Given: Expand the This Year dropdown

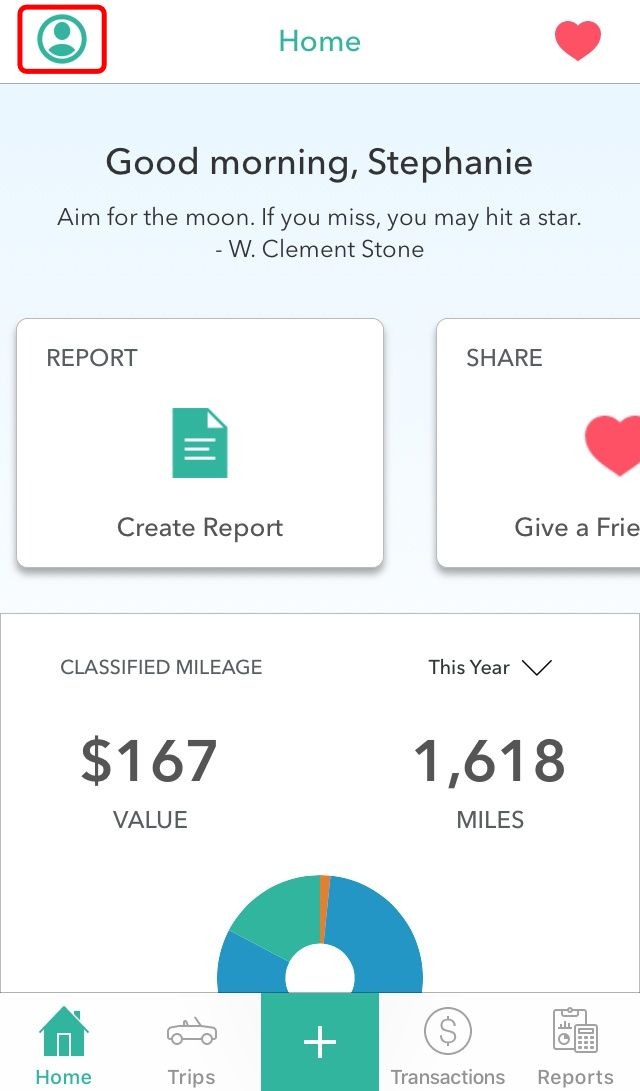Looking at the screenshot, I should (x=490, y=667).
